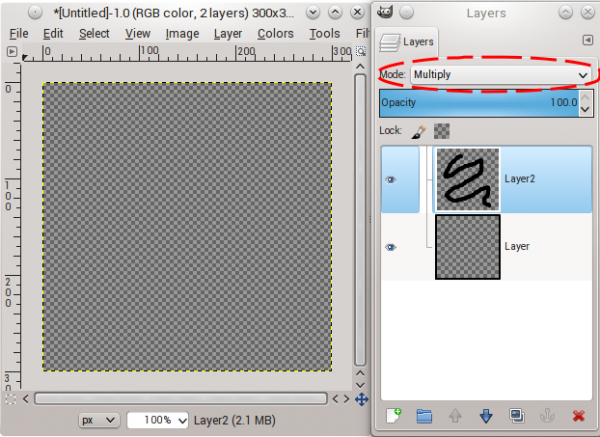This screenshot has width=600, height=437.
Task: Create a new layer group folder
Action: pos(424,416)
